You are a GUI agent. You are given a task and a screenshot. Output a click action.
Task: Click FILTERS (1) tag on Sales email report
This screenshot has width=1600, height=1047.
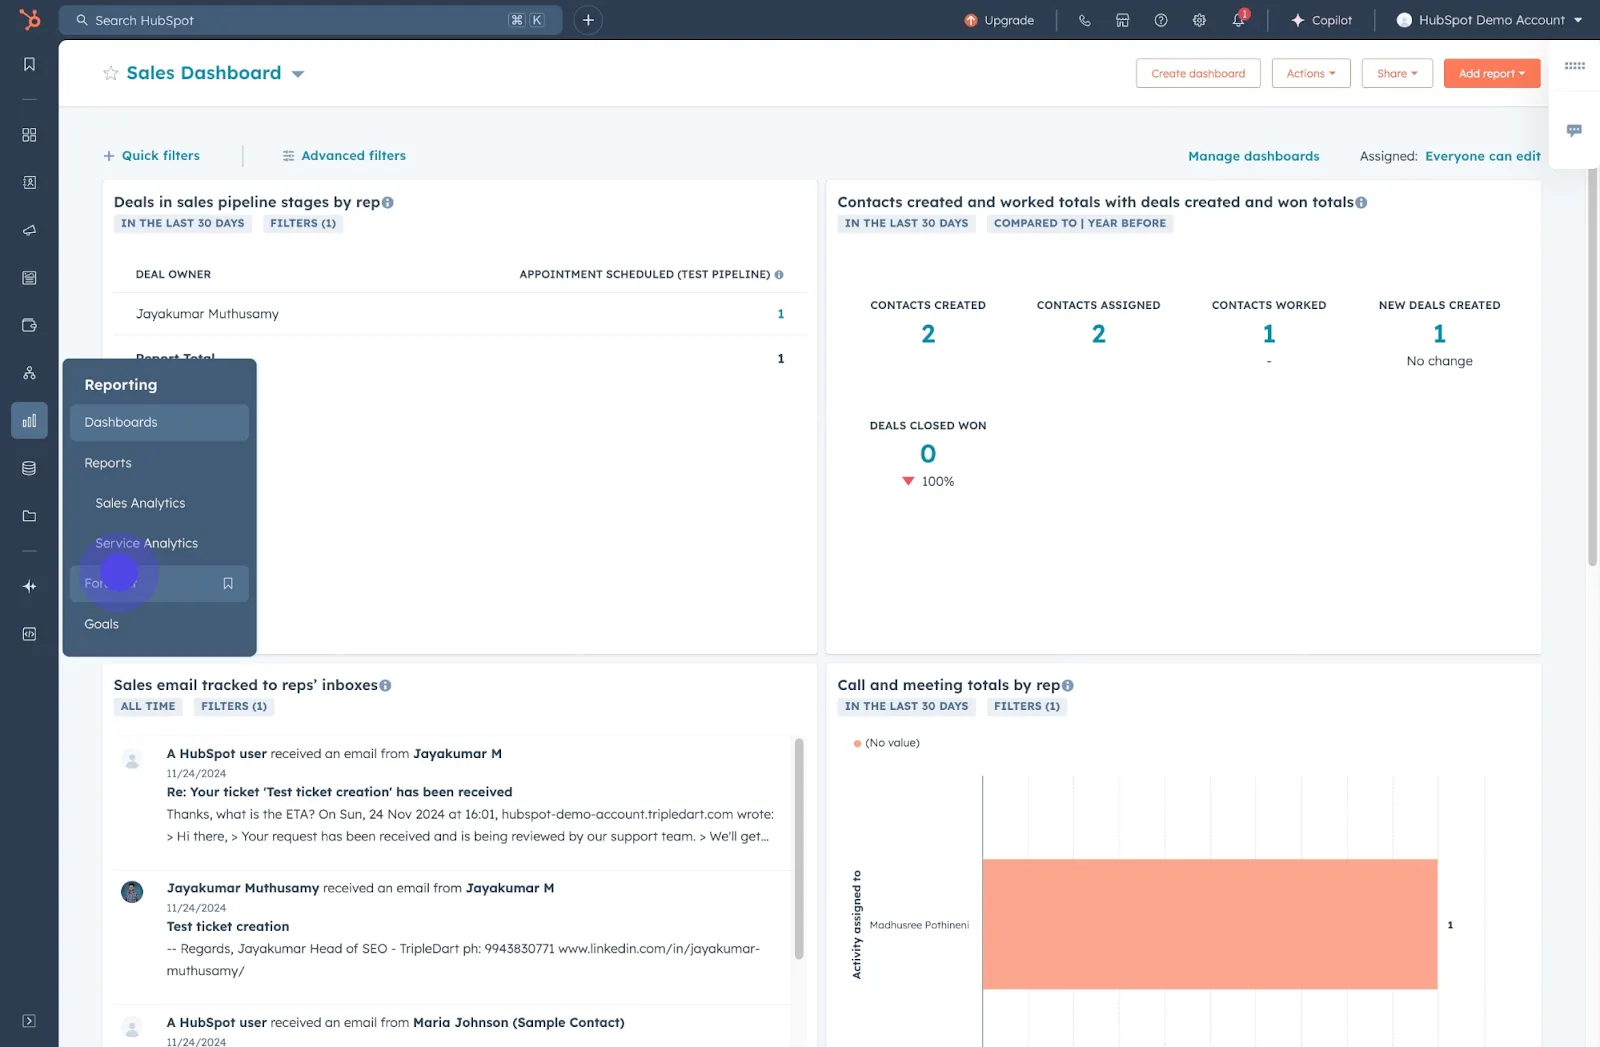click(x=234, y=707)
